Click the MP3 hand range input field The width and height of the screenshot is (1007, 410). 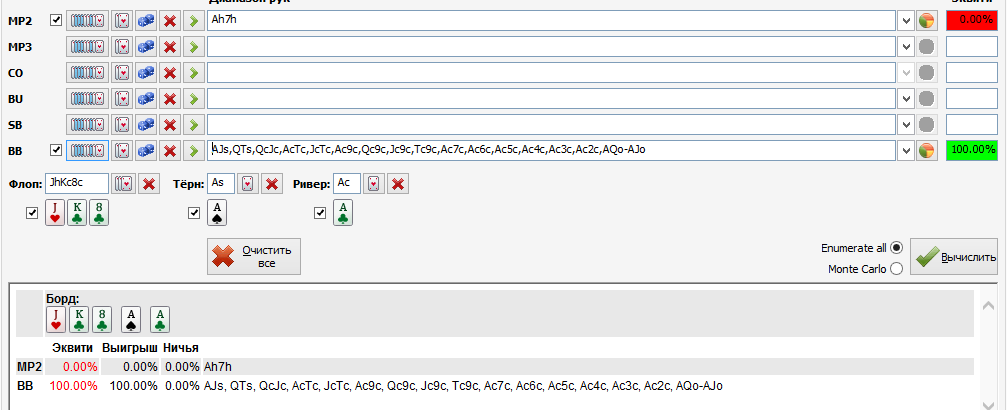[x=550, y=46]
